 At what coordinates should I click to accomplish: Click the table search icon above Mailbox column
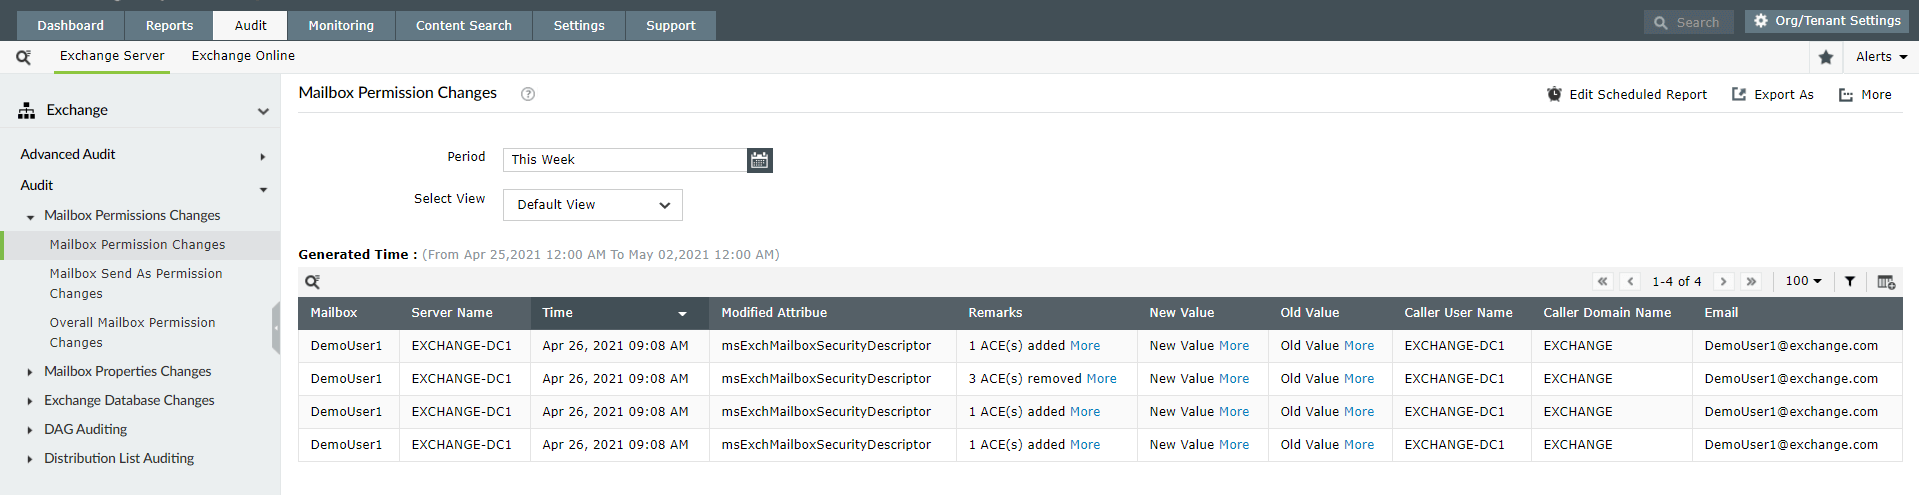tap(312, 282)
